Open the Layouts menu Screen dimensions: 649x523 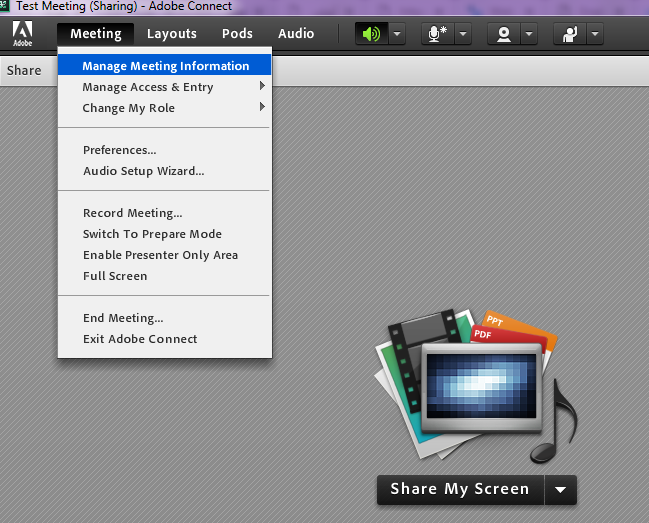point(172,34)
